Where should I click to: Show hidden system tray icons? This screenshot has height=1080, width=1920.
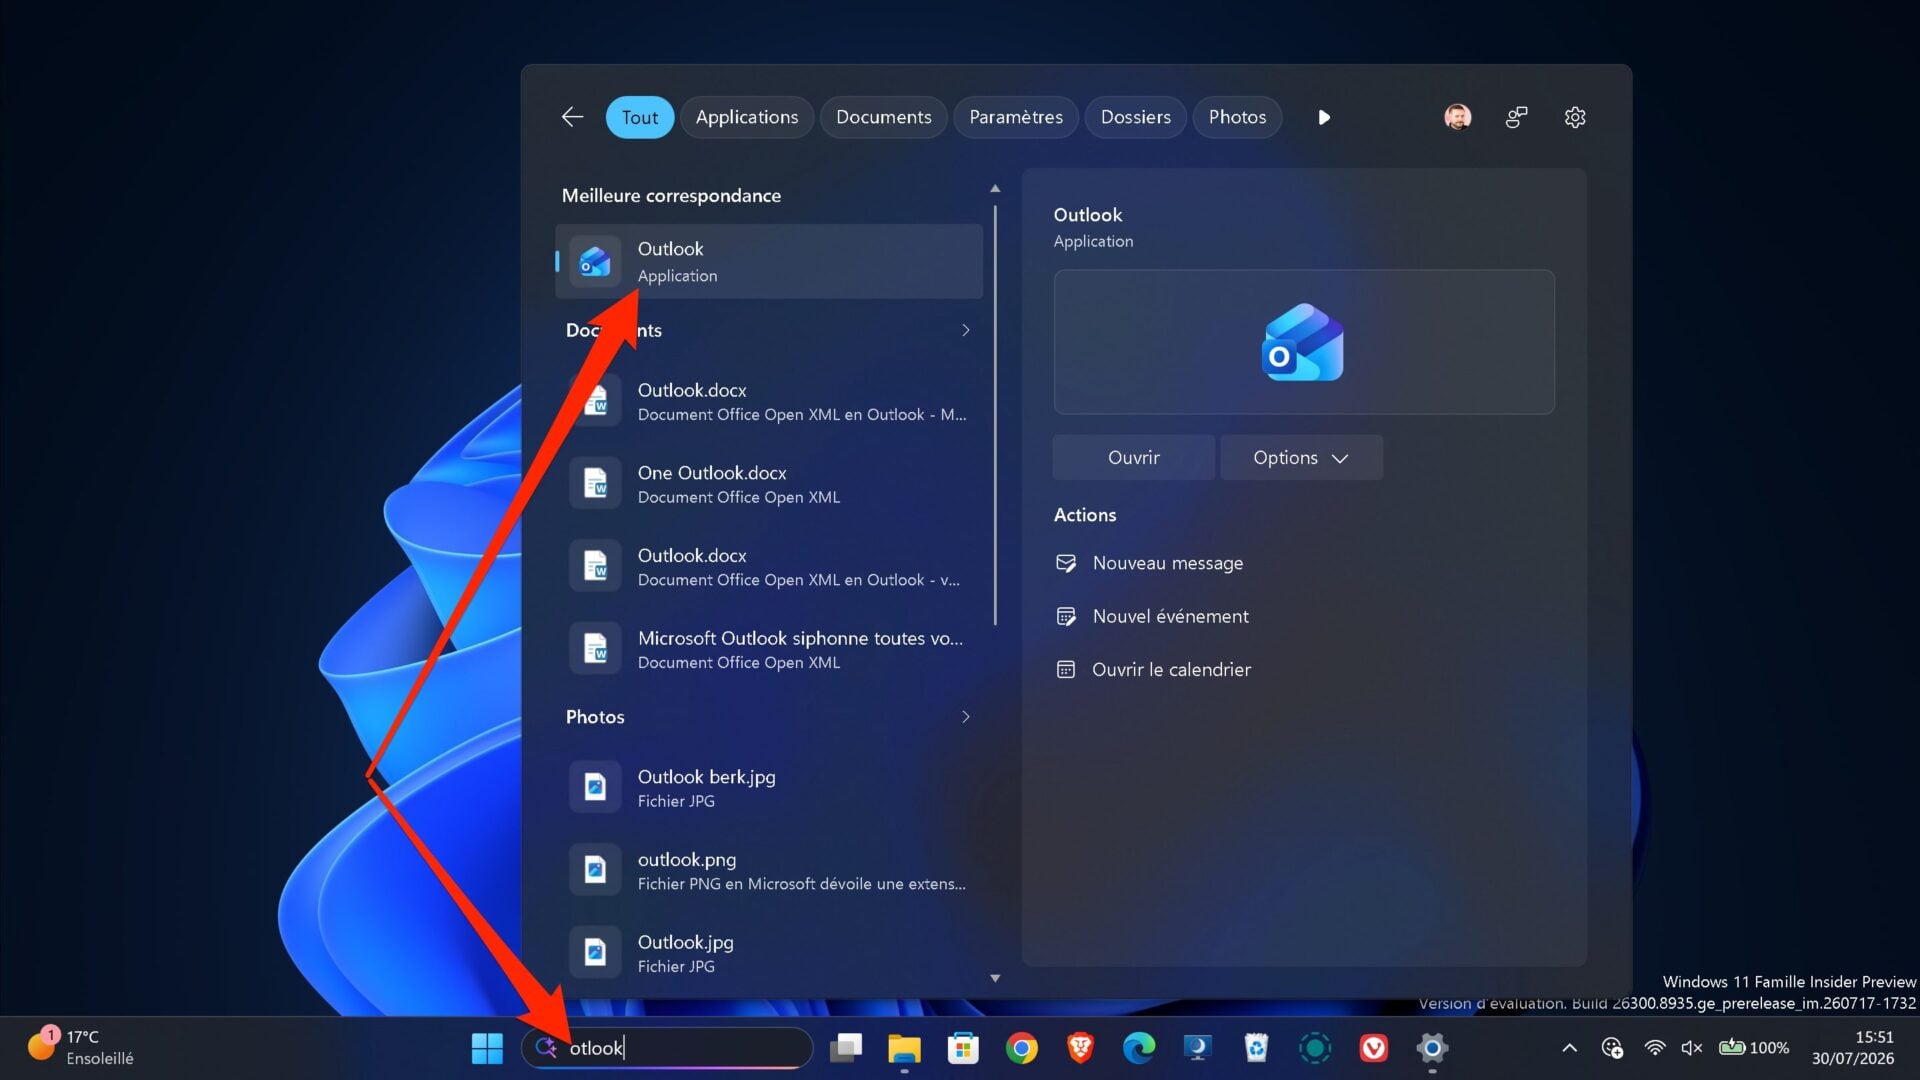pyautogui.click(x=1569, y=1047)
